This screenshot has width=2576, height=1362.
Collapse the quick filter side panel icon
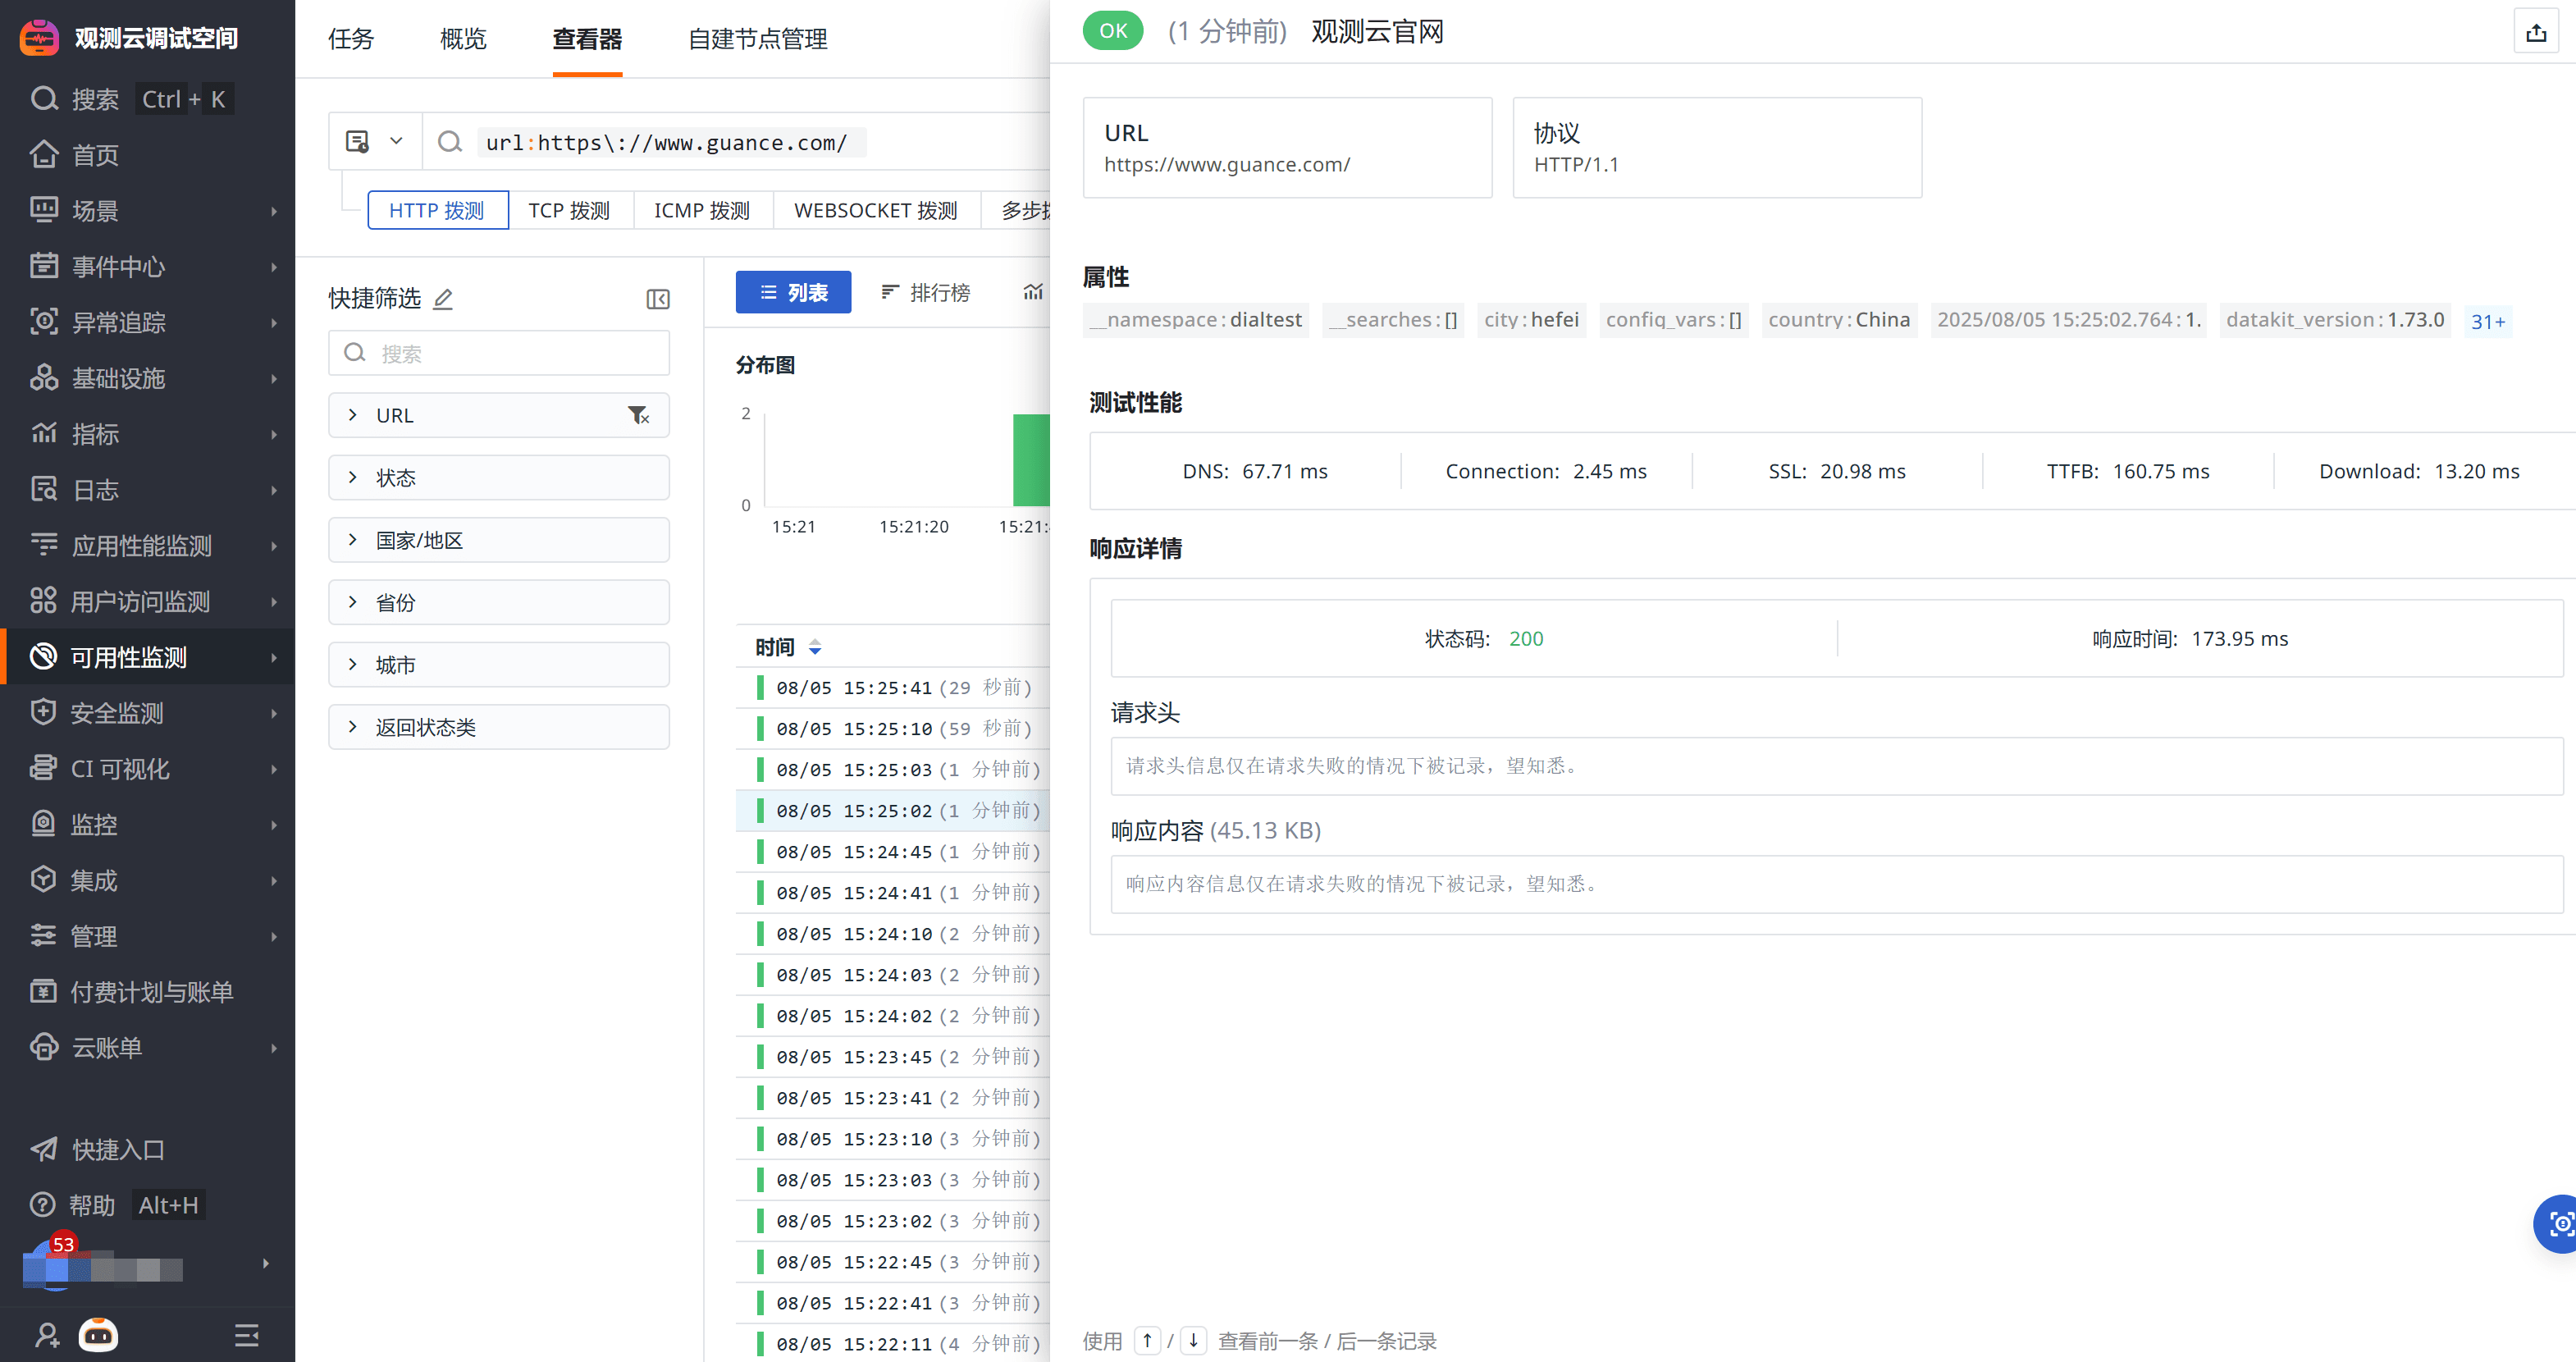click(657, 299)
